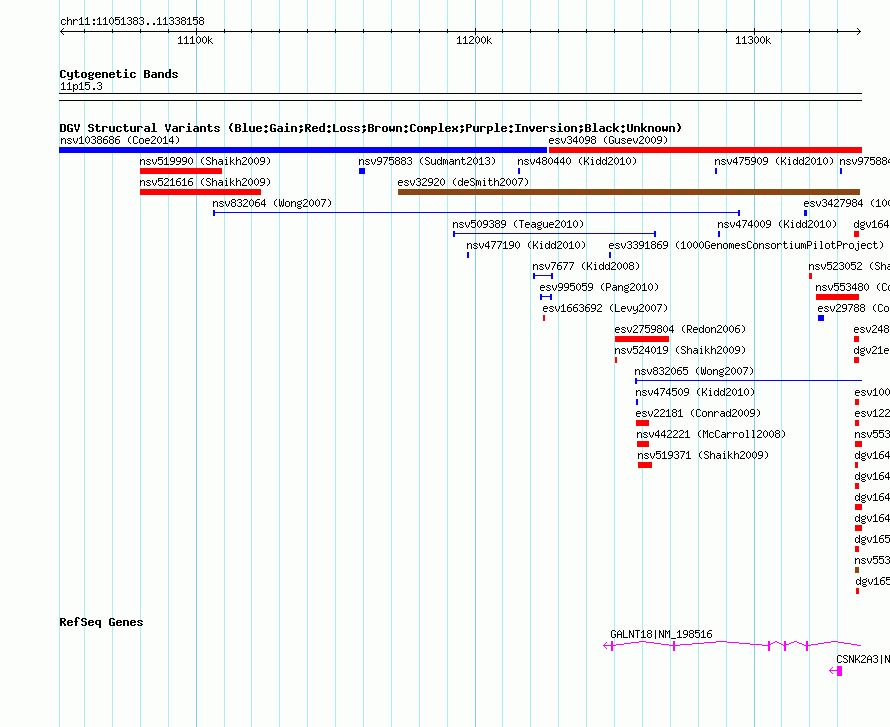The height and width of the screenshot is (727, 890).
Task: Select the blue line of nsv832065
Action: (748, 381)
